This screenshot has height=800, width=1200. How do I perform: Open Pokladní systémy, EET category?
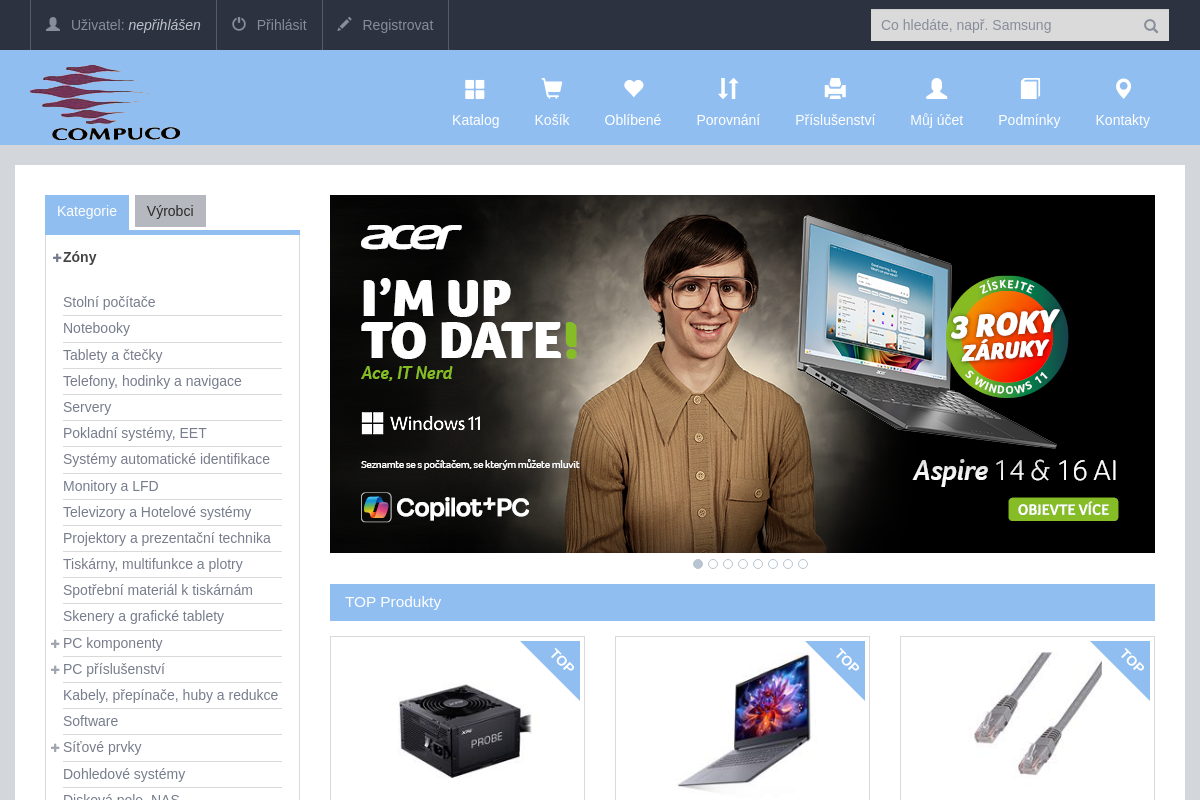(x=135, y=433)
